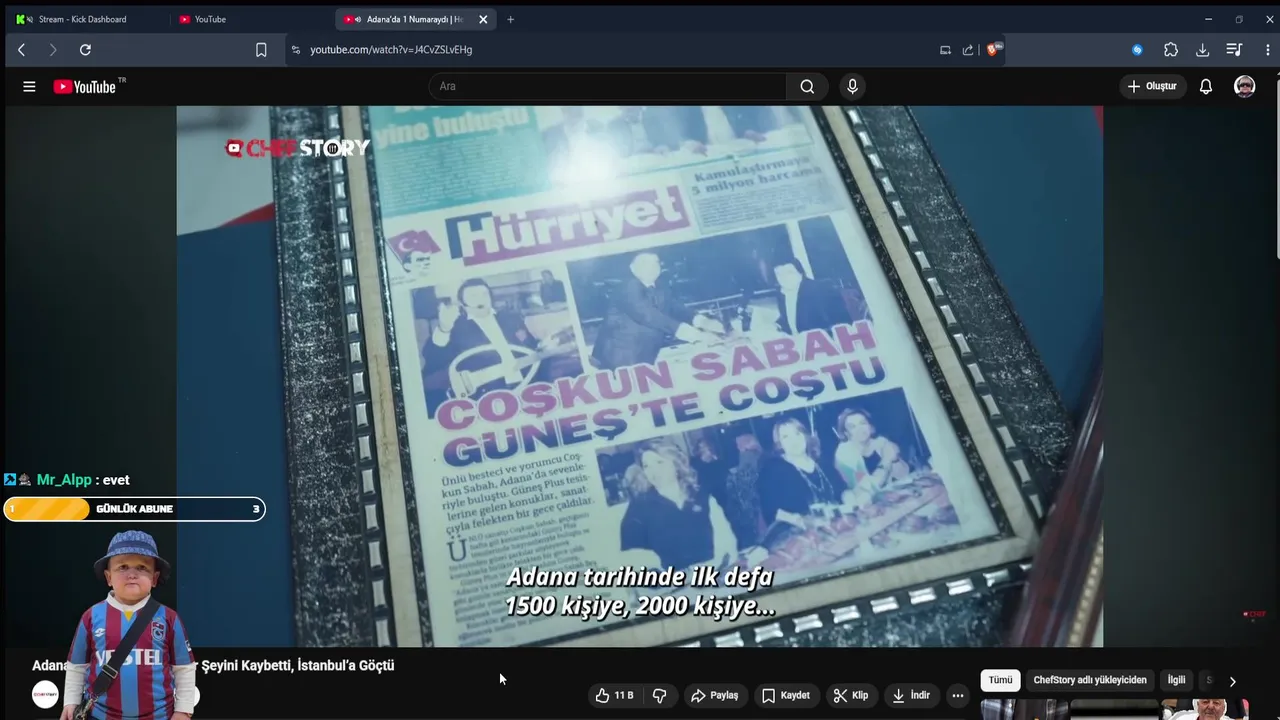Select the Tümü filter chip
Viewport: 1280px width, 720px height.
click(1000, 680)
